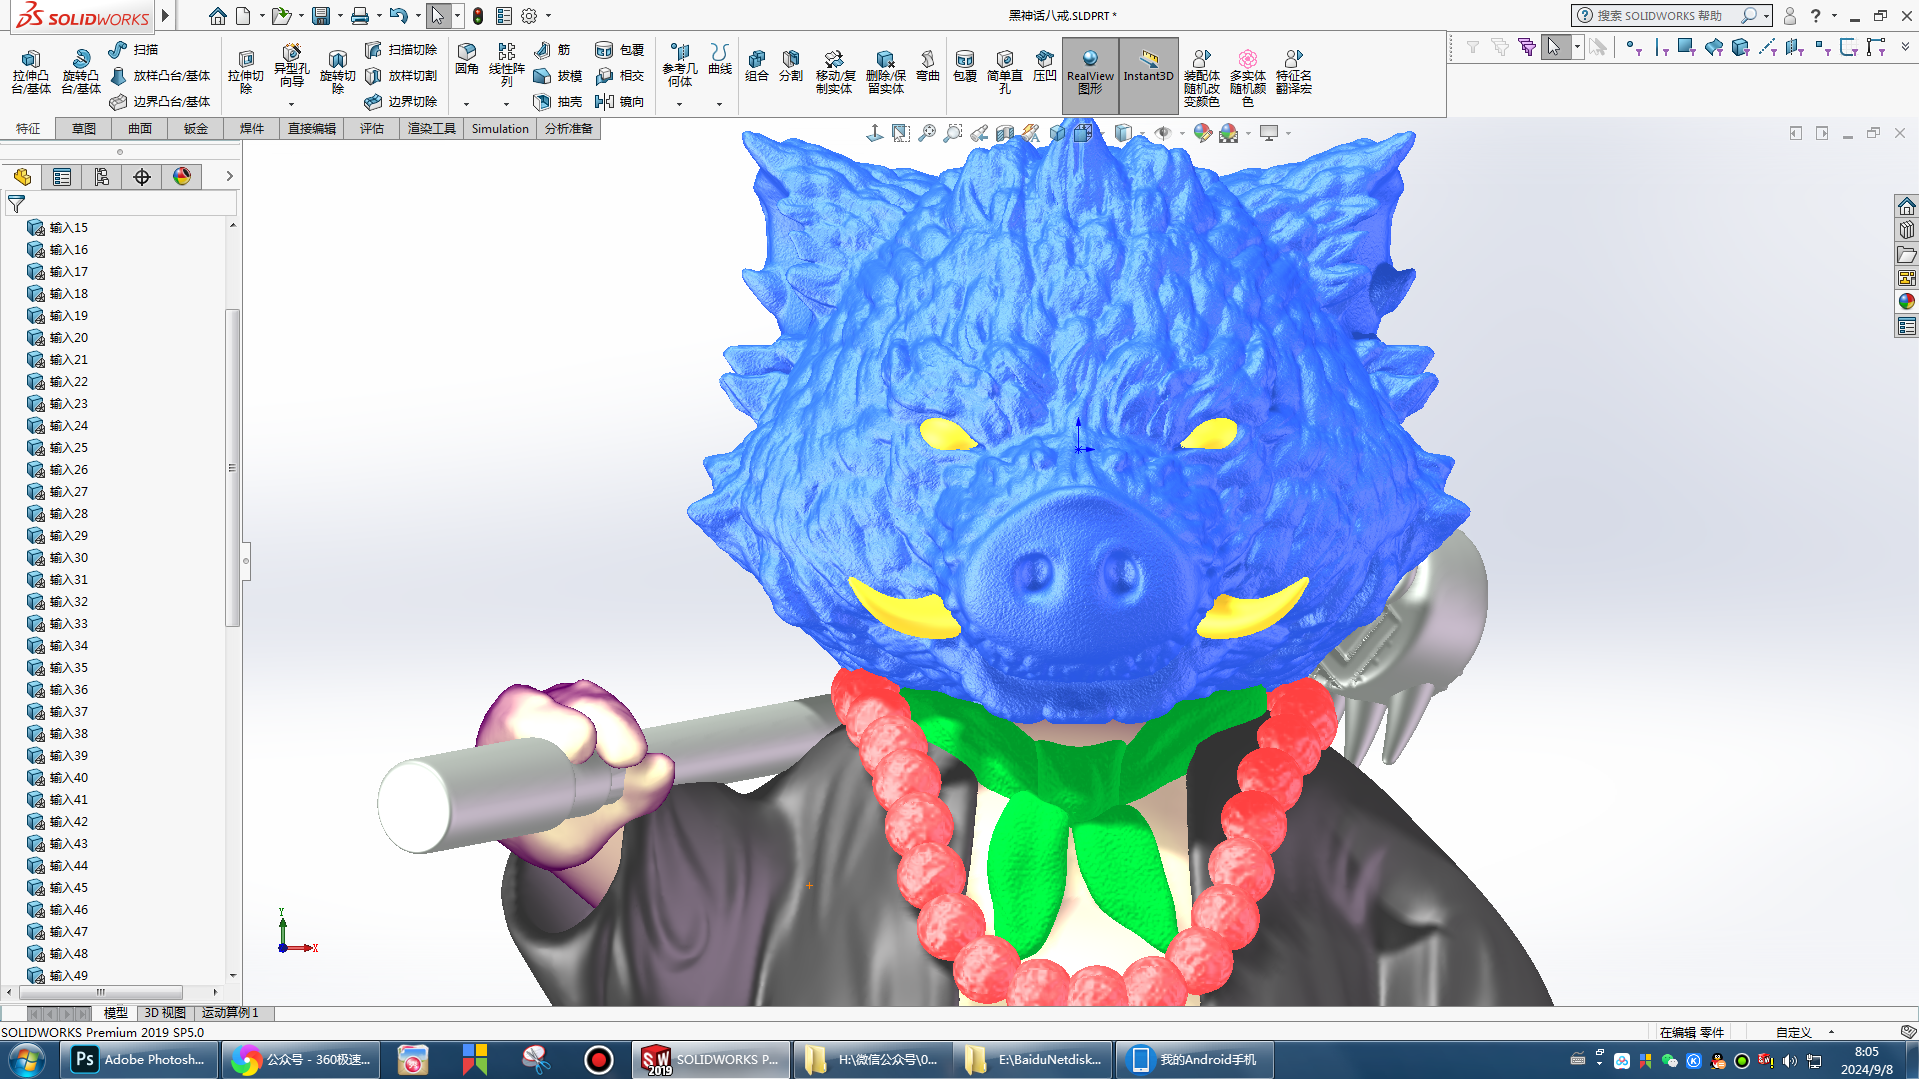The width and height of the screenshot is (1919, 1079).
Task: Select tree item 输入20
Action: [69, 338]
